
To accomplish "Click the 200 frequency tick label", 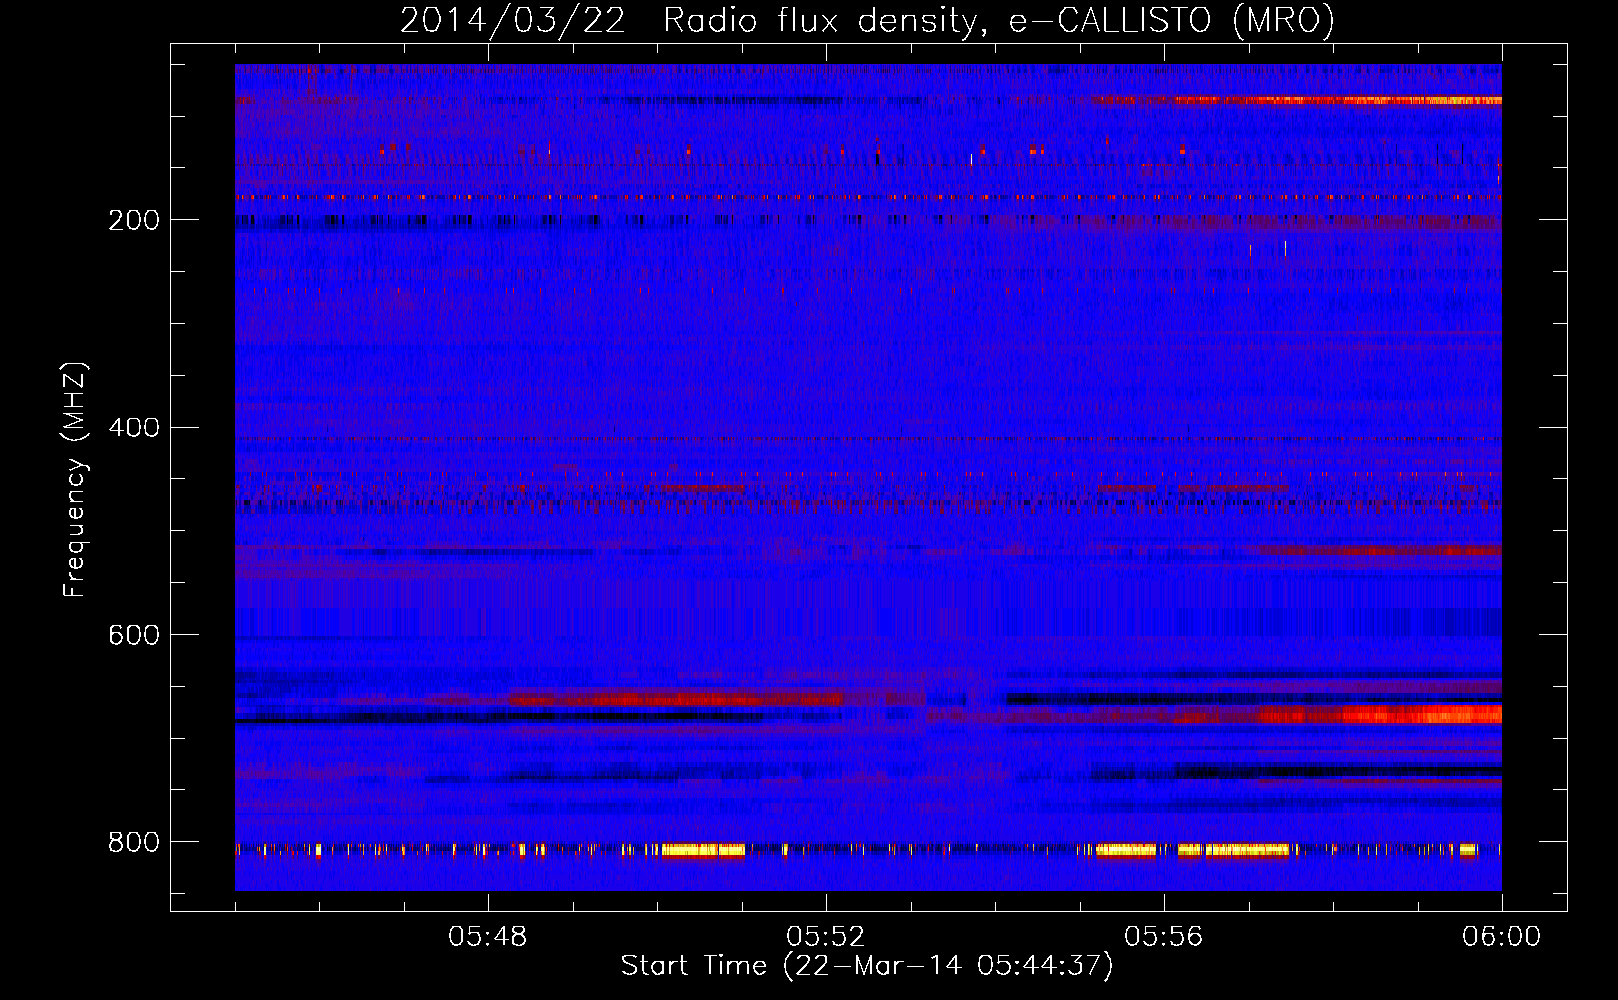I will pos(134,220).
